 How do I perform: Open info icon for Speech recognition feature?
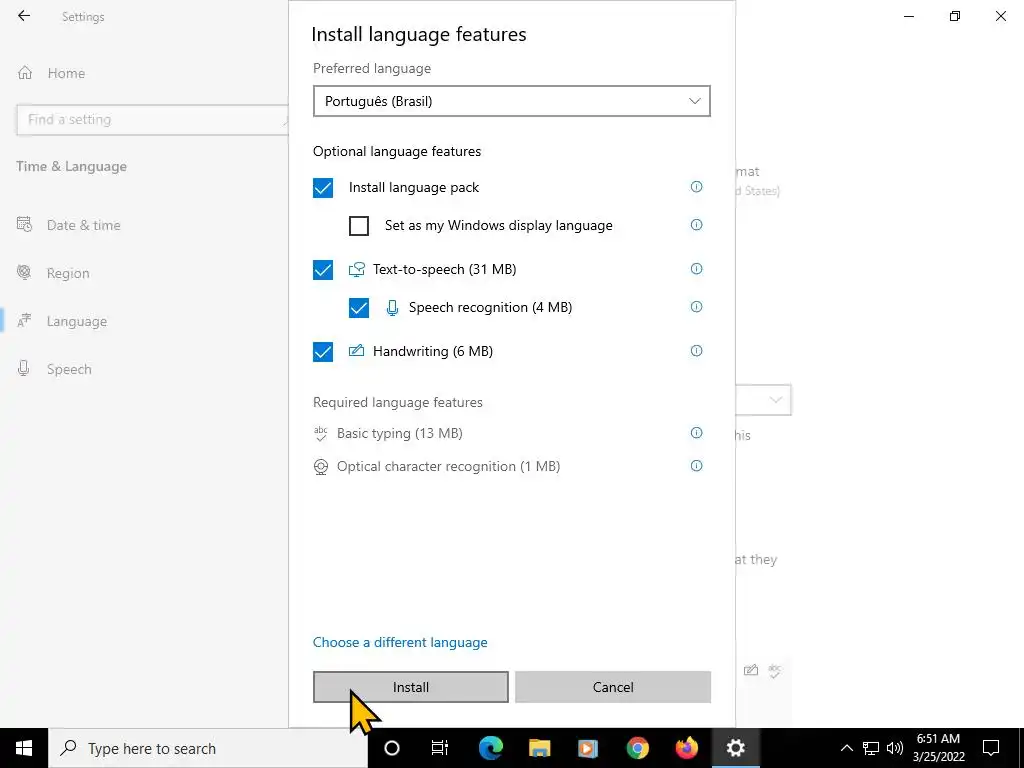click(x=696, y=306)
